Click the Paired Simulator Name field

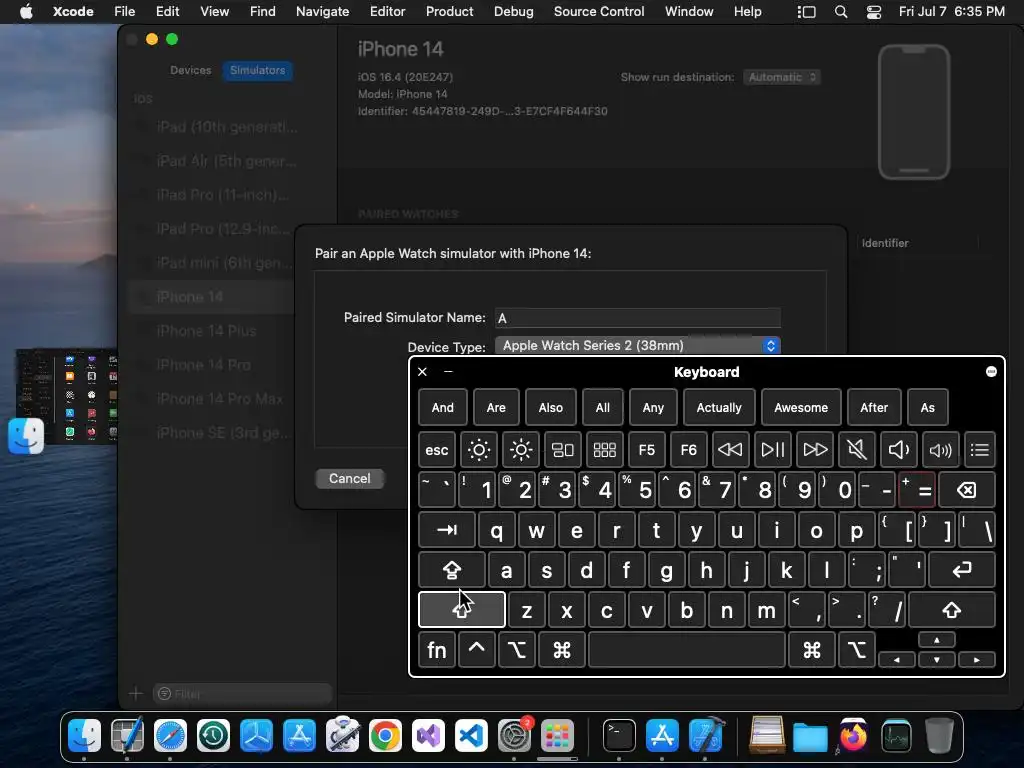(637, 318)
